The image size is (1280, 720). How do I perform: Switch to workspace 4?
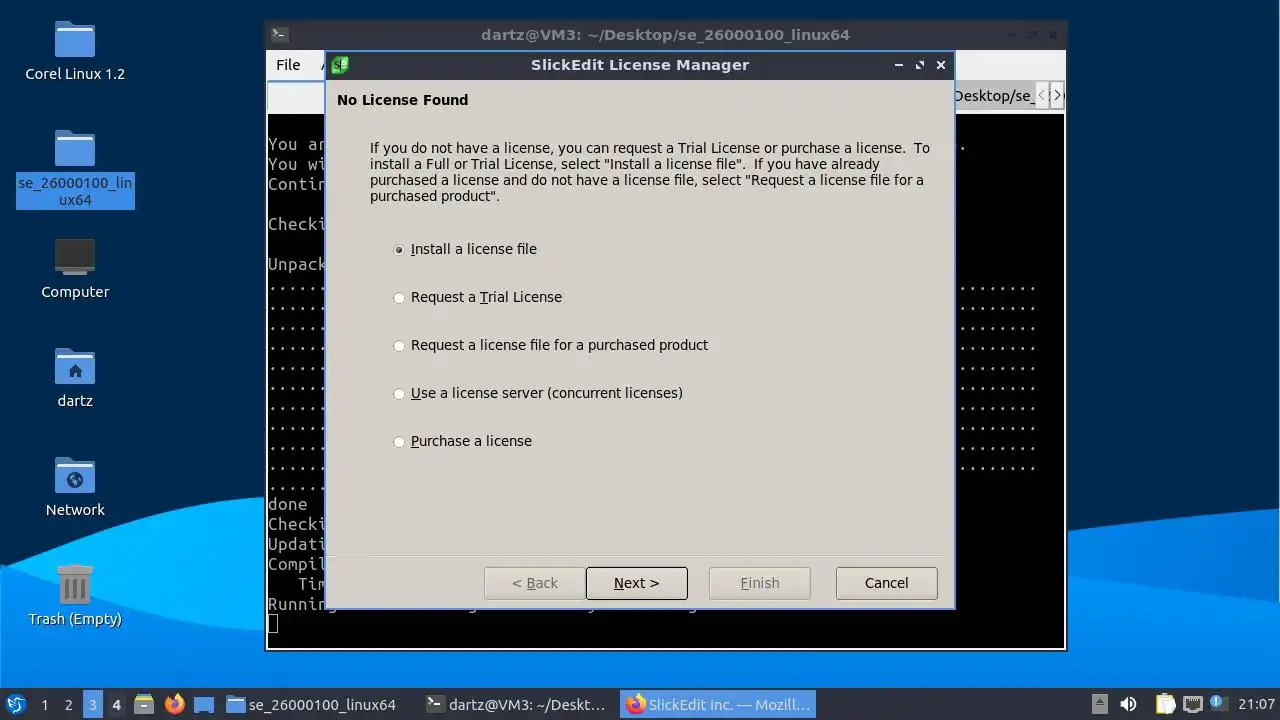click(x=116, y=705)
